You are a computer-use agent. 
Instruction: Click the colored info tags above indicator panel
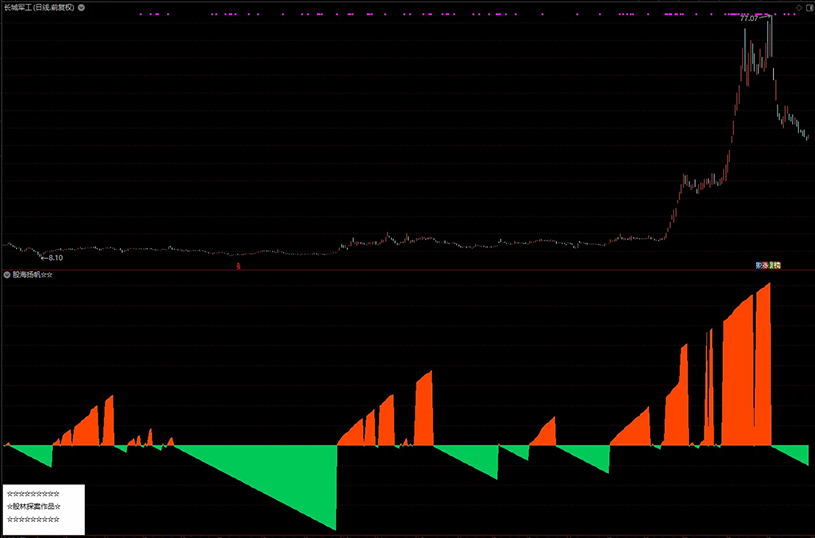[x=768, y=265]
